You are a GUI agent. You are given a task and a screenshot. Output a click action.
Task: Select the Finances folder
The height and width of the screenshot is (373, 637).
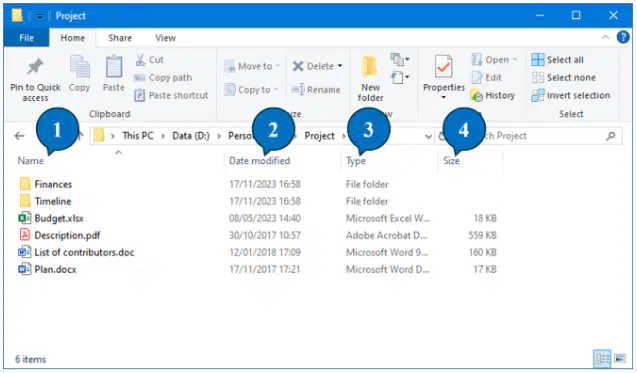click(x=53, y=184)
